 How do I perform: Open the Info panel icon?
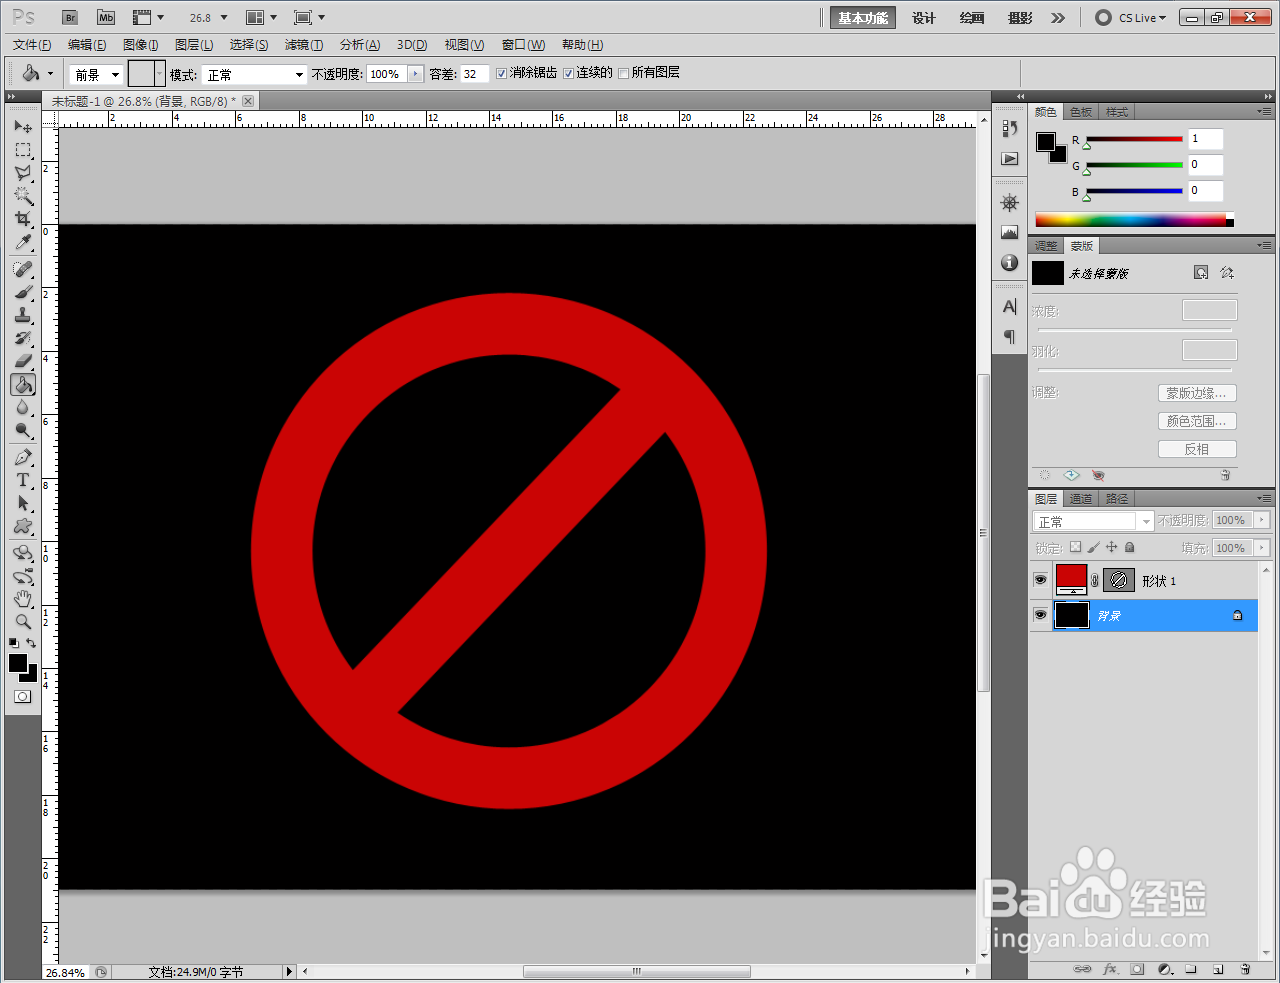(1010, 263)
